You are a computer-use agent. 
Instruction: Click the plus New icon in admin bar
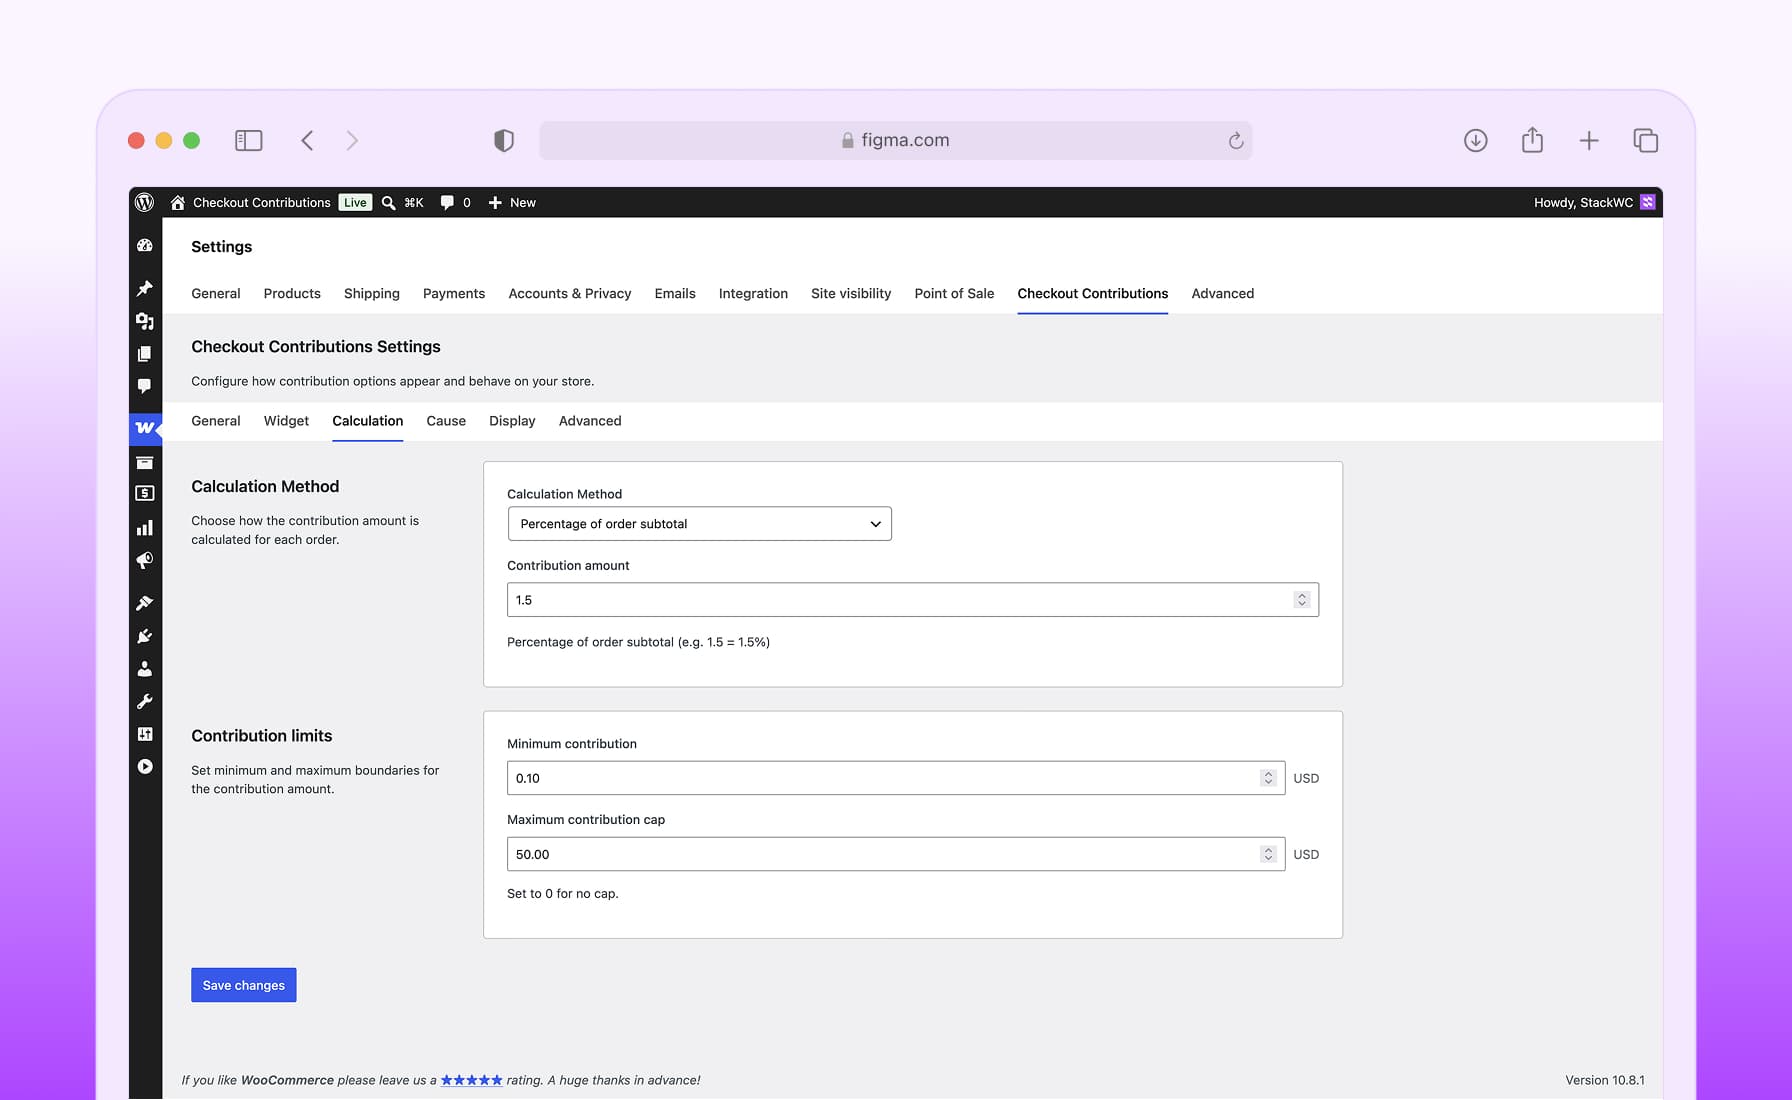[x=495, y=202]
